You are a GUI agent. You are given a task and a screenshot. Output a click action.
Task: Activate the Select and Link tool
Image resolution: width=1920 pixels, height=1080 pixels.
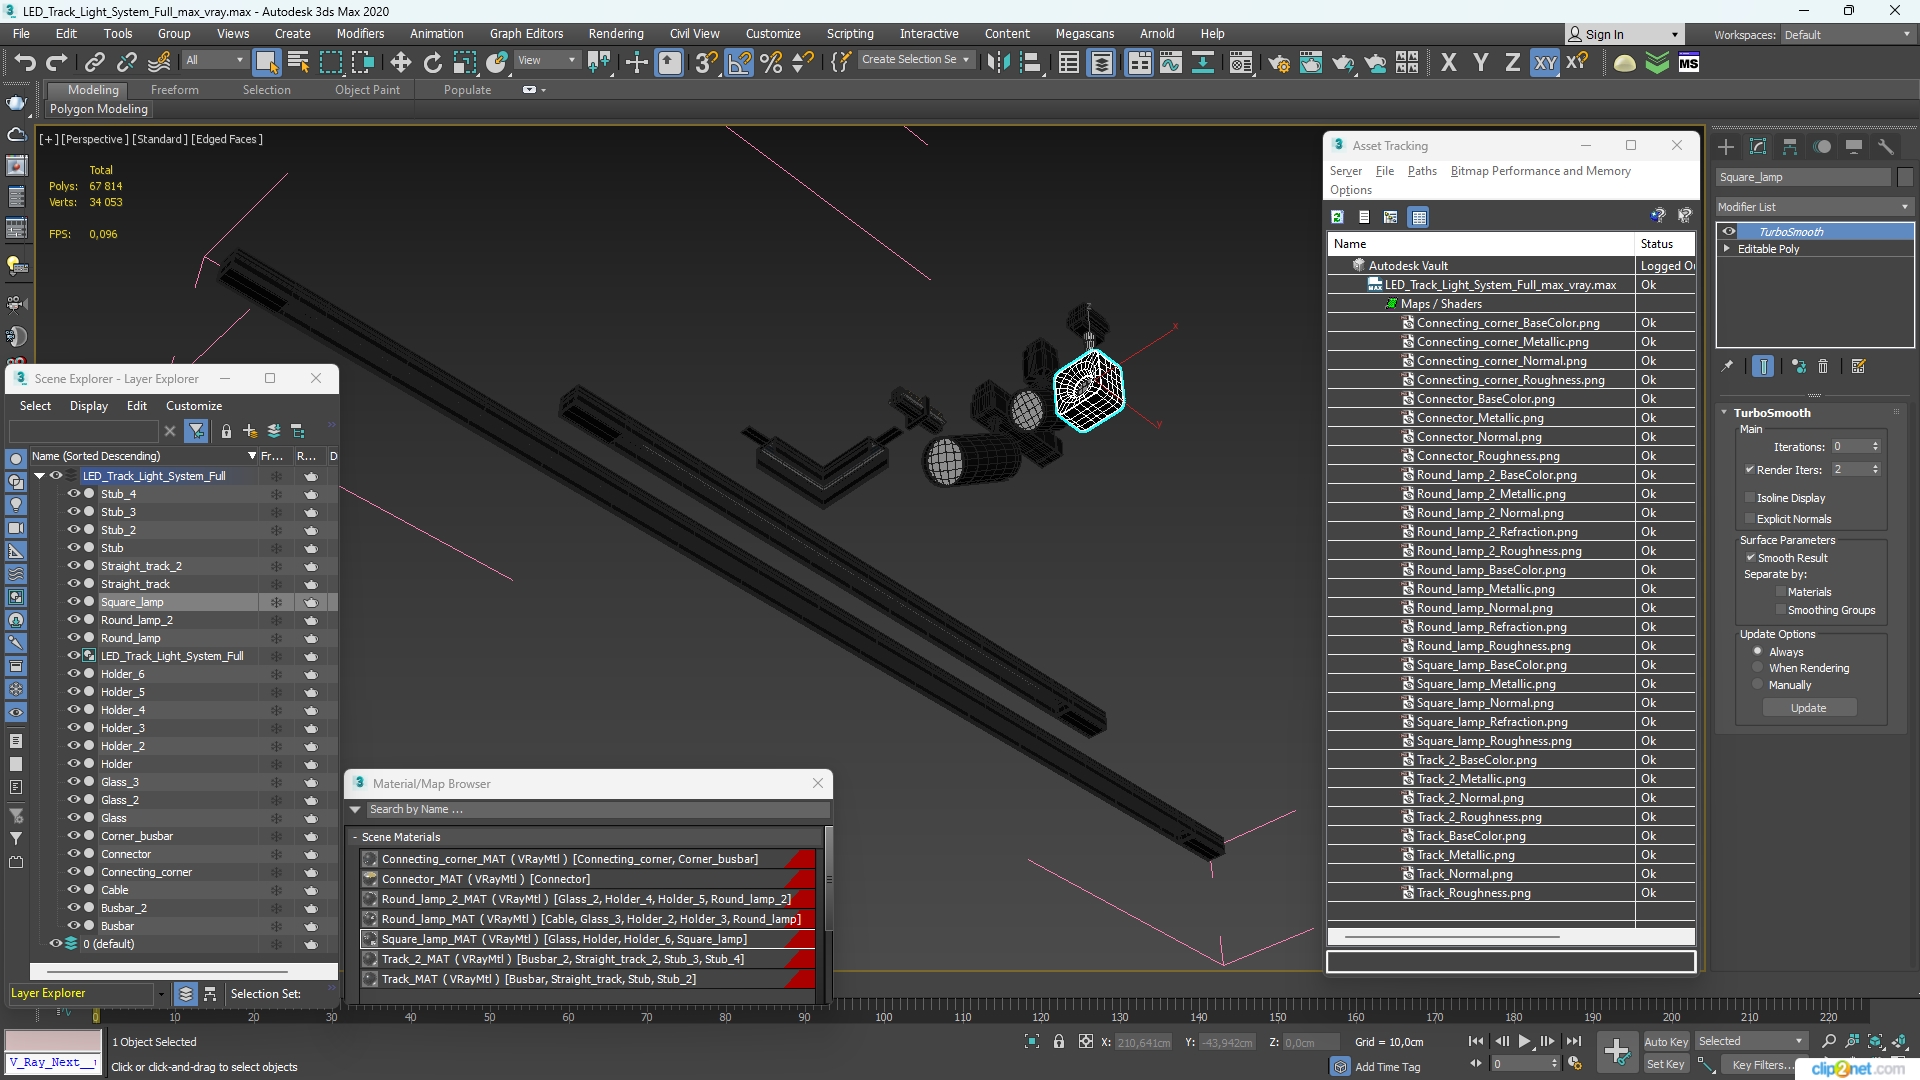click(x=94, y=63)
